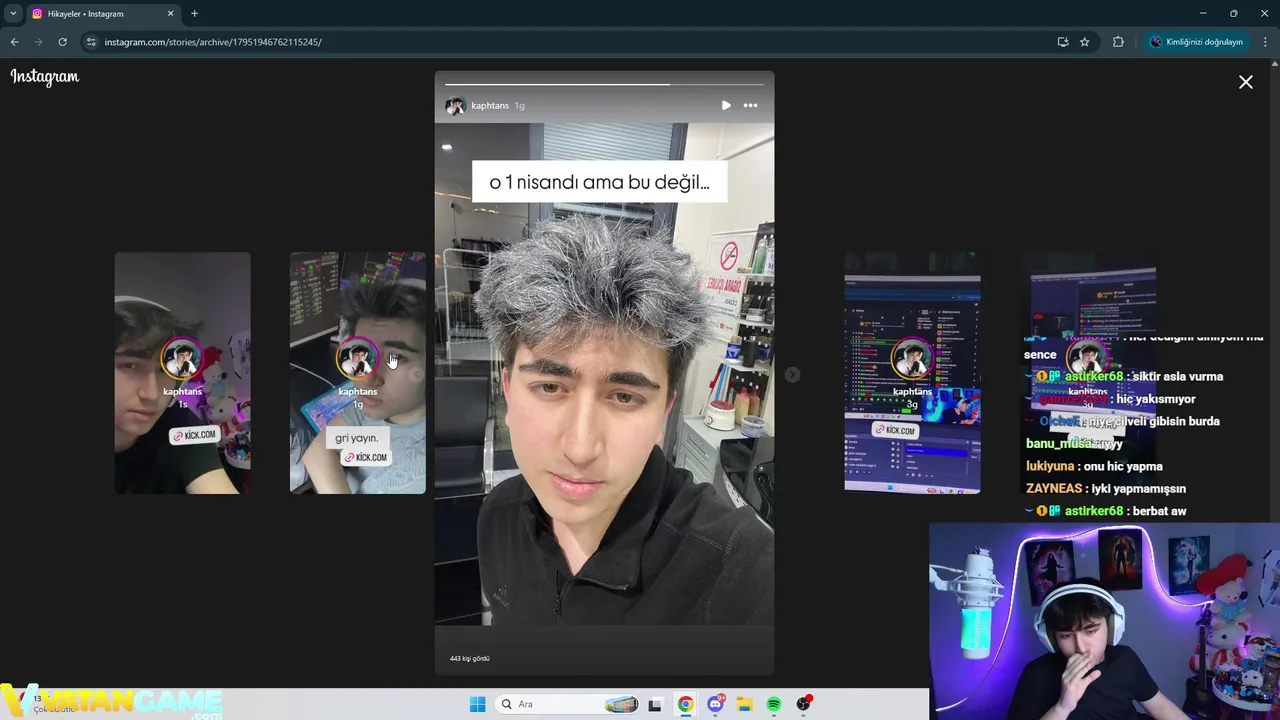The height and width of the screenshot is (720, 1280).
Task: Open Task View on the taskbar
Action: coord(655,704)
